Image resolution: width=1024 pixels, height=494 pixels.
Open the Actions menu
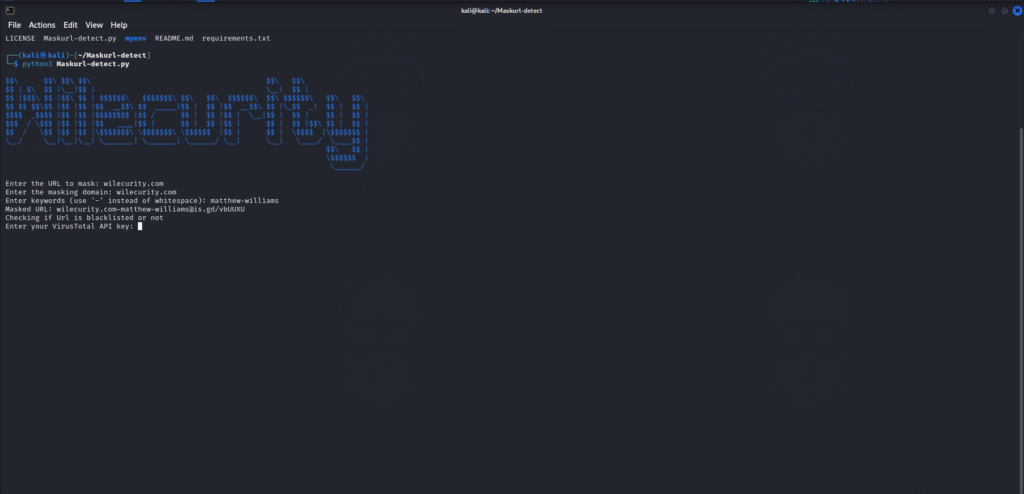[42, 24]
